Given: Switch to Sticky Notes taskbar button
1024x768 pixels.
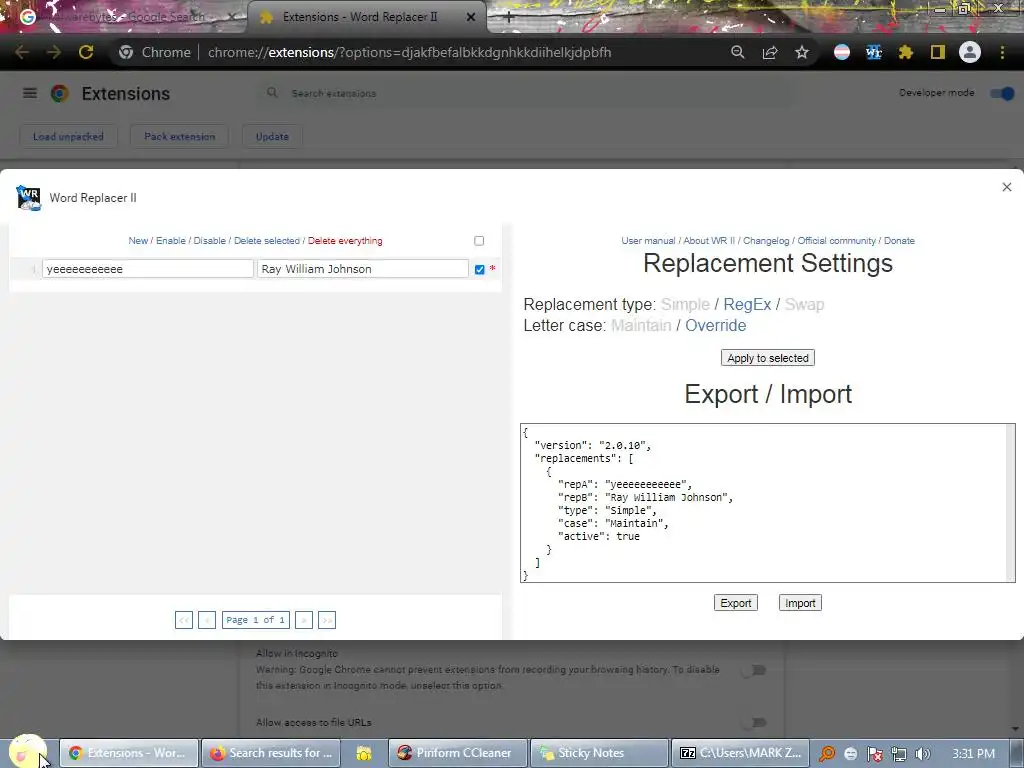Looking at the screenshot, I should pos(600,753).
